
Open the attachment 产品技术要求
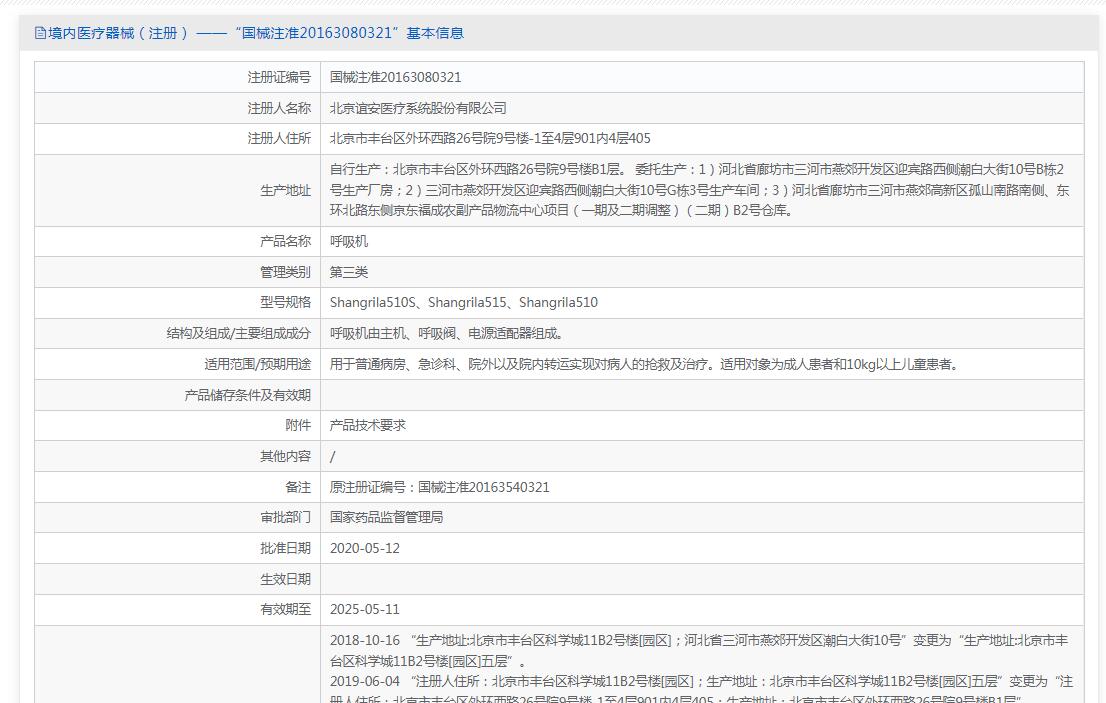click(367, 426)
